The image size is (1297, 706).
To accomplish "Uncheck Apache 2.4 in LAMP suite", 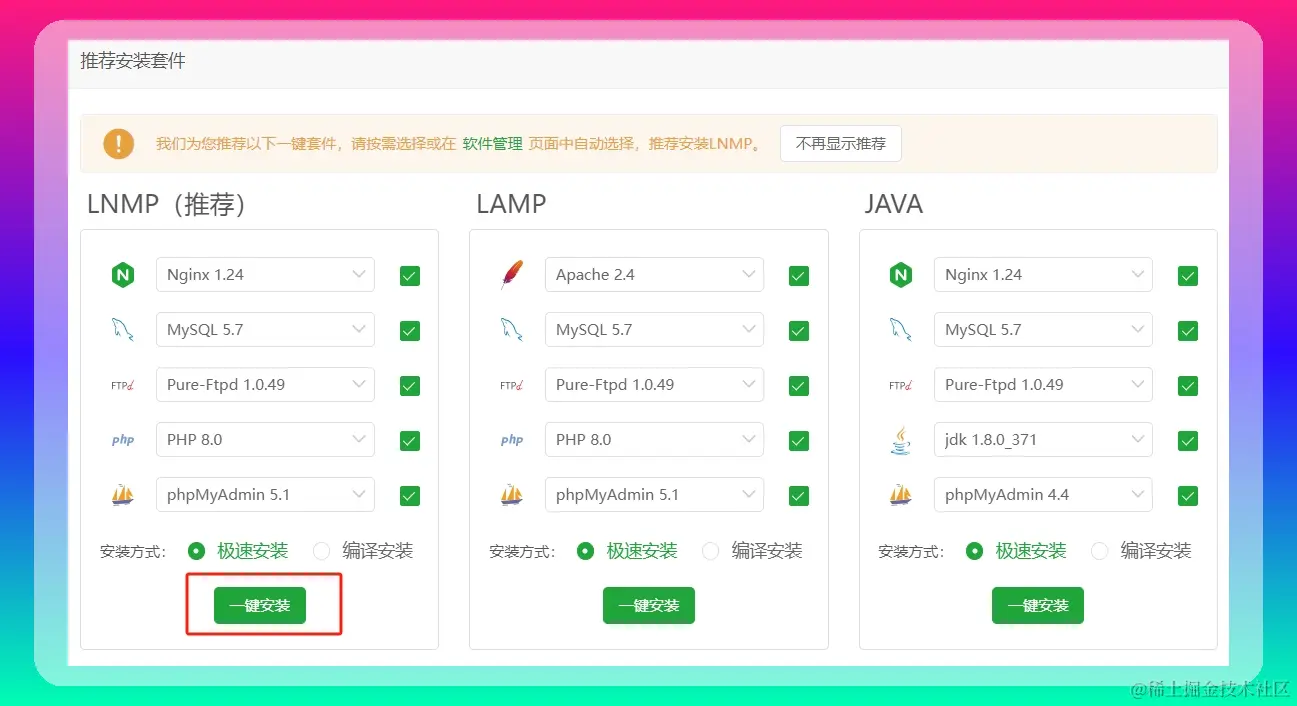I will coord(798,276).
